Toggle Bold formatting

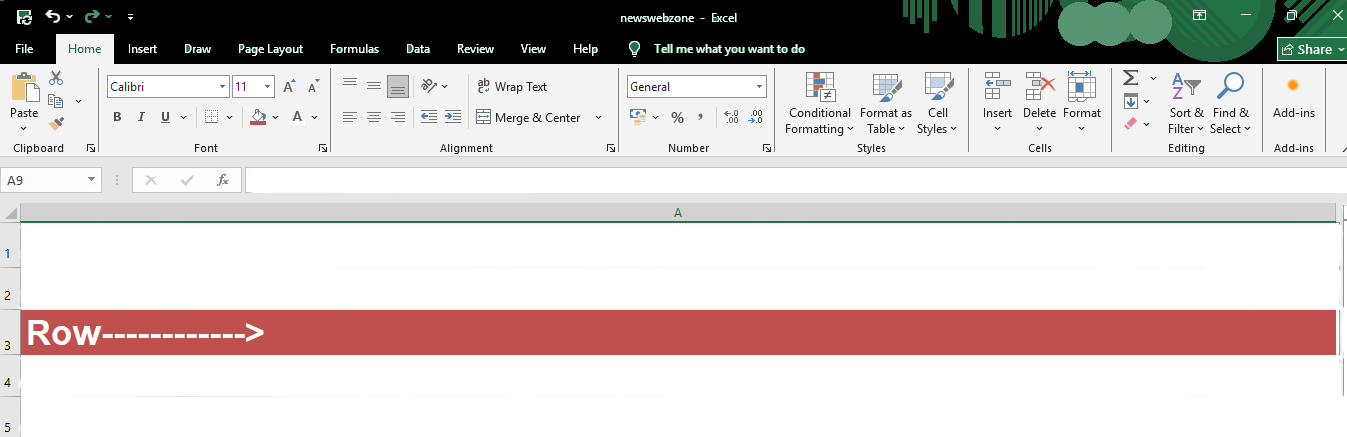point(117,118)
